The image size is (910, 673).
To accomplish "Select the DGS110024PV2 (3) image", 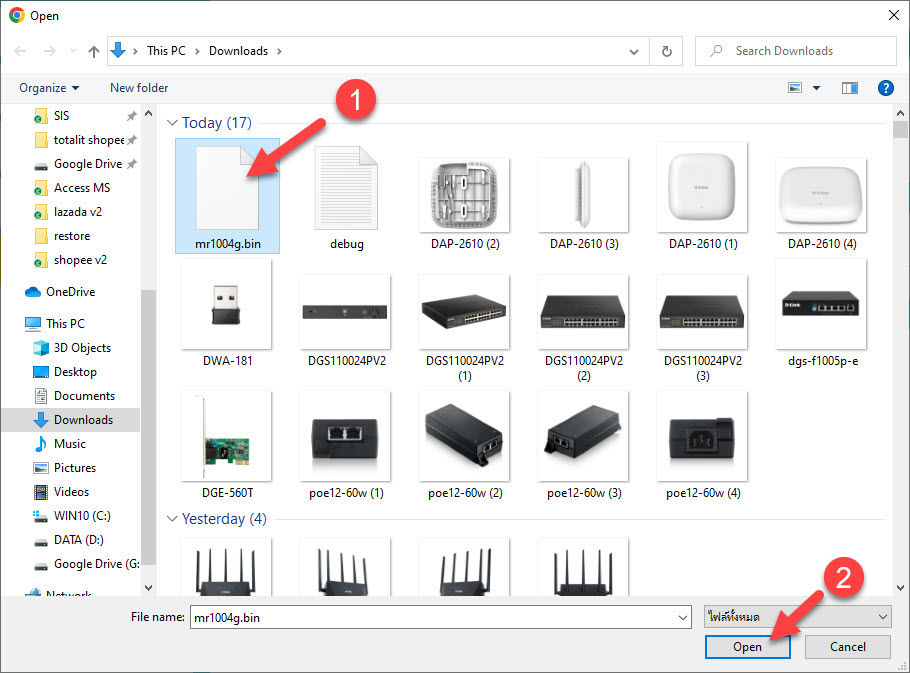I will point(703,328).
